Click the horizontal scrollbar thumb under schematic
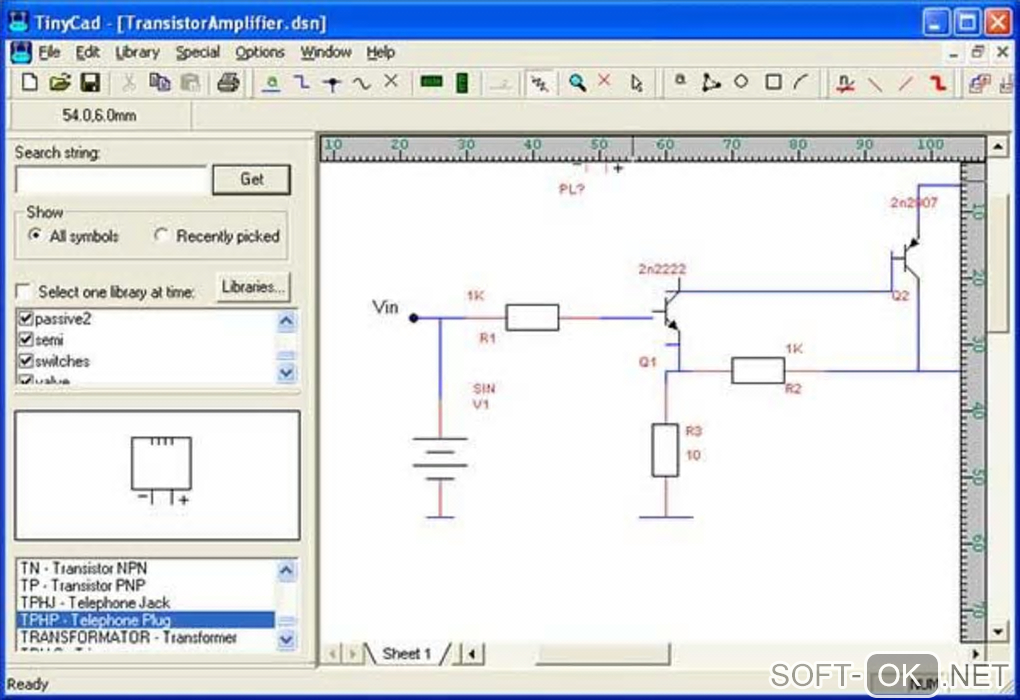Image resolution: width=1020 pixels, height=700 pixels. point(602,654)
